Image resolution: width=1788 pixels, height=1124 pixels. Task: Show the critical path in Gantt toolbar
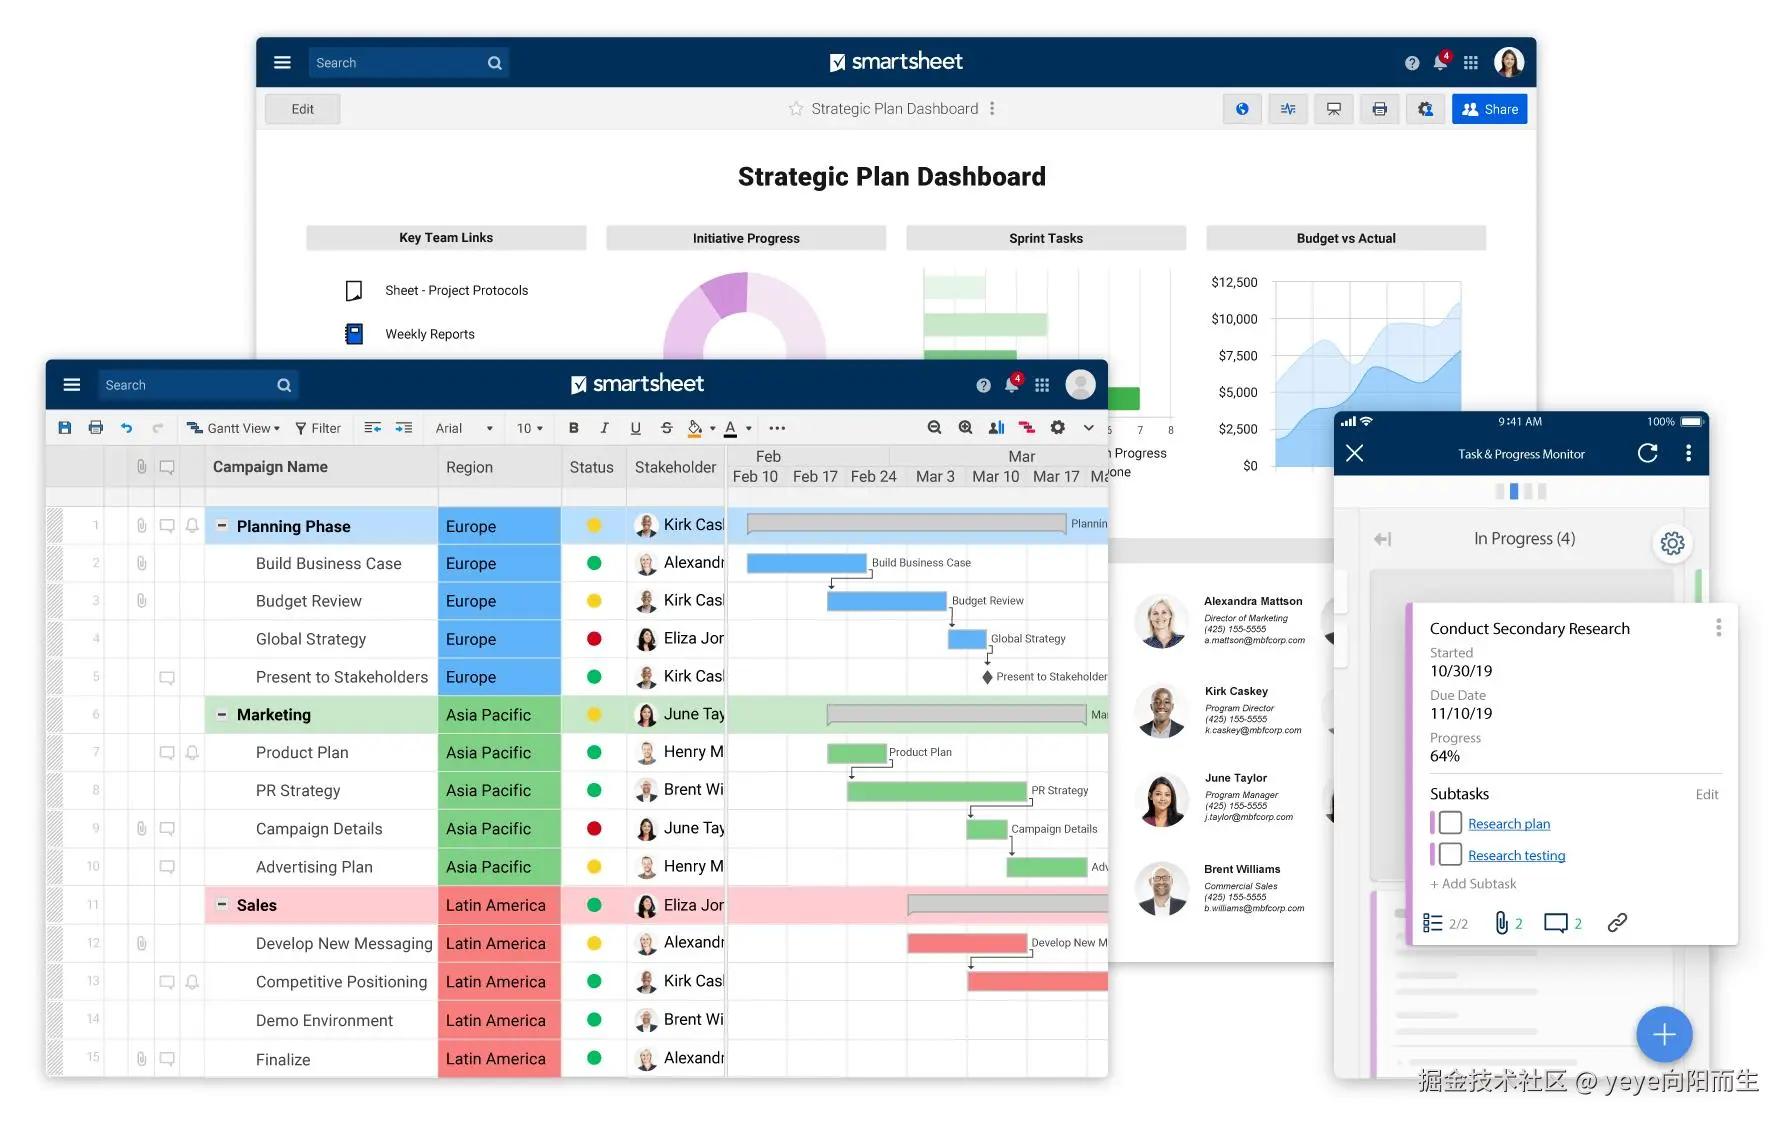pyautogui.click(x=1027, y=428)
